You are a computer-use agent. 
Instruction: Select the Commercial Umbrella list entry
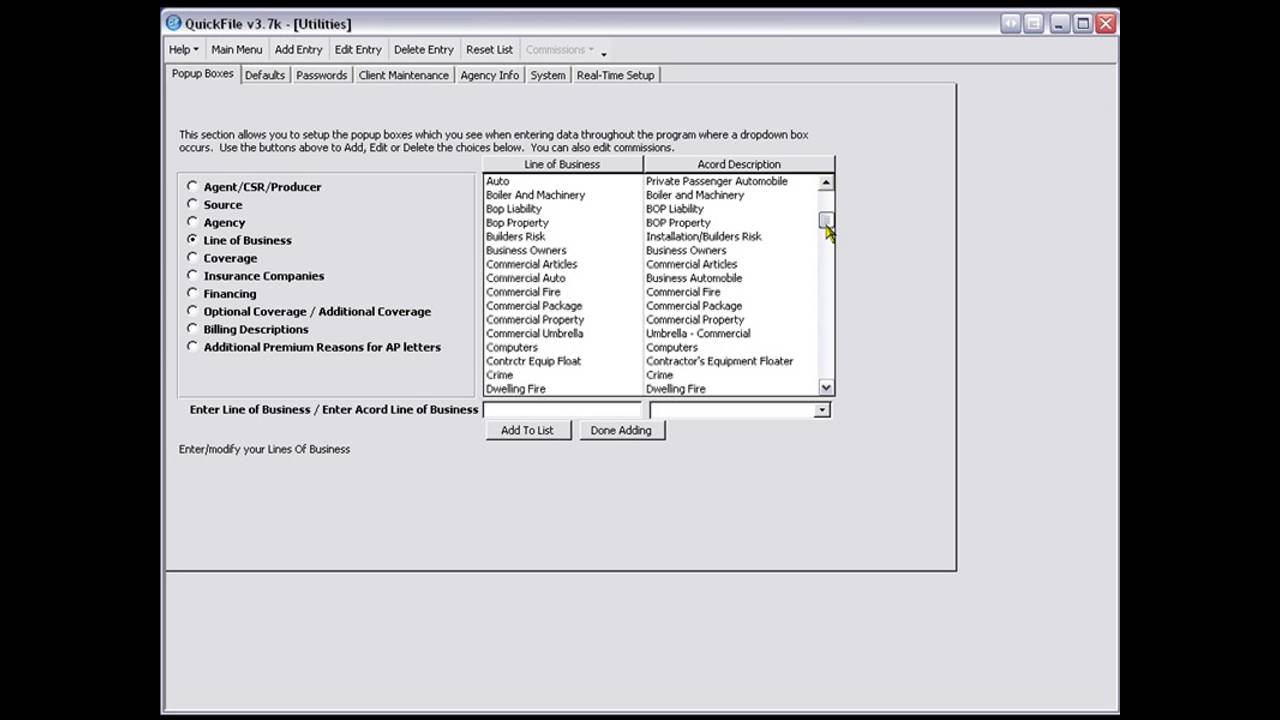click(x=535, y=333)
